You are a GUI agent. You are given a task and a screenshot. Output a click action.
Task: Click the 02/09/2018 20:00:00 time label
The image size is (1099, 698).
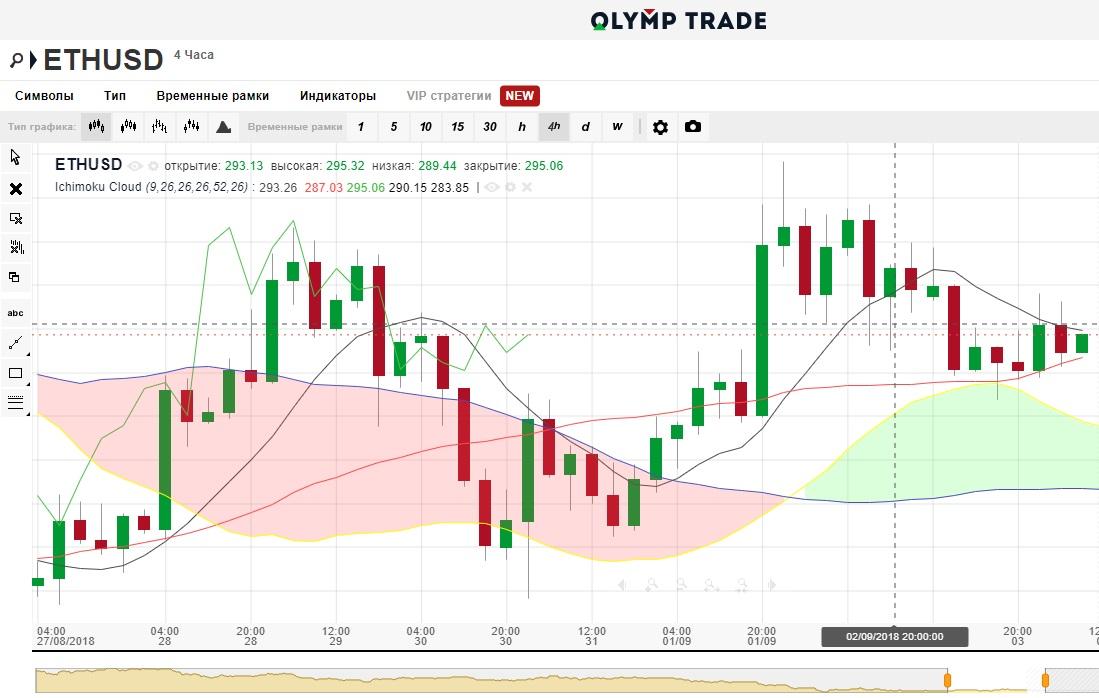[894, 637]
